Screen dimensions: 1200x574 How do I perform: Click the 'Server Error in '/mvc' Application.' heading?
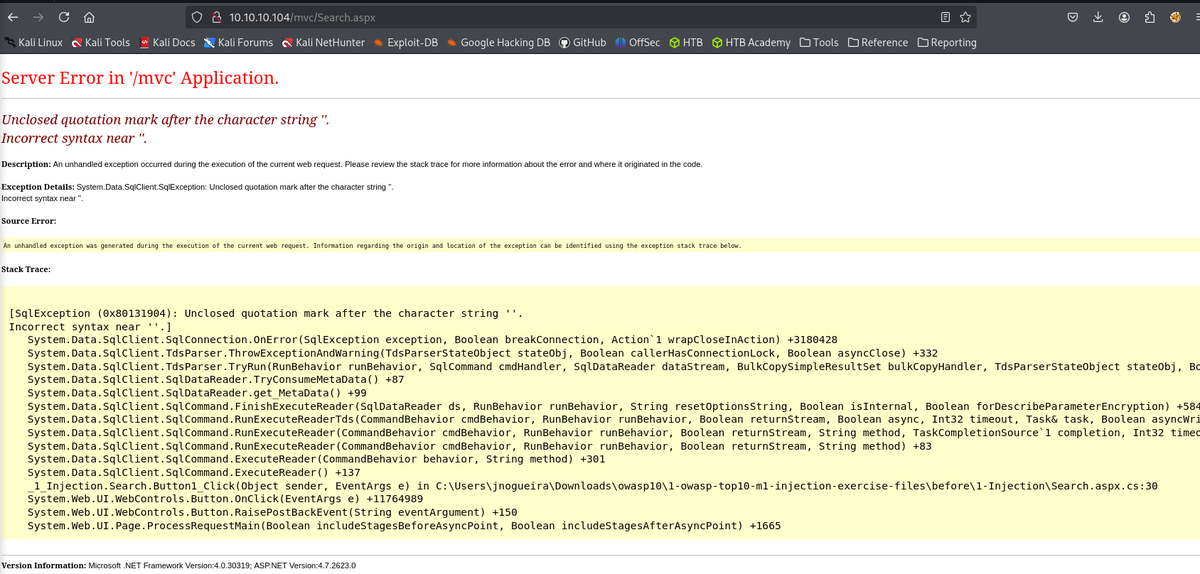tap(140, 78)
